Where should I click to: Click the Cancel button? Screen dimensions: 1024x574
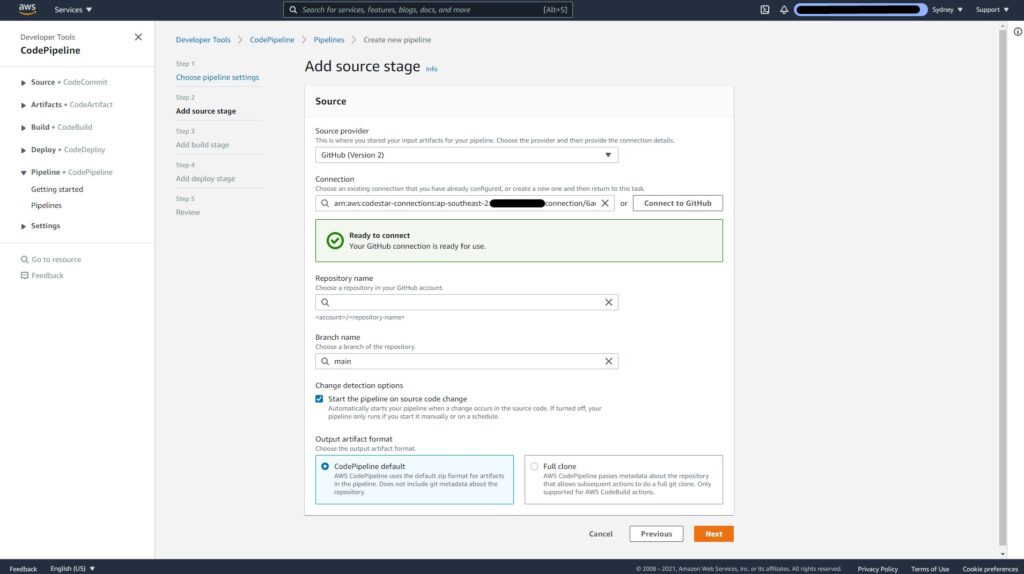(x=601, y=534)
